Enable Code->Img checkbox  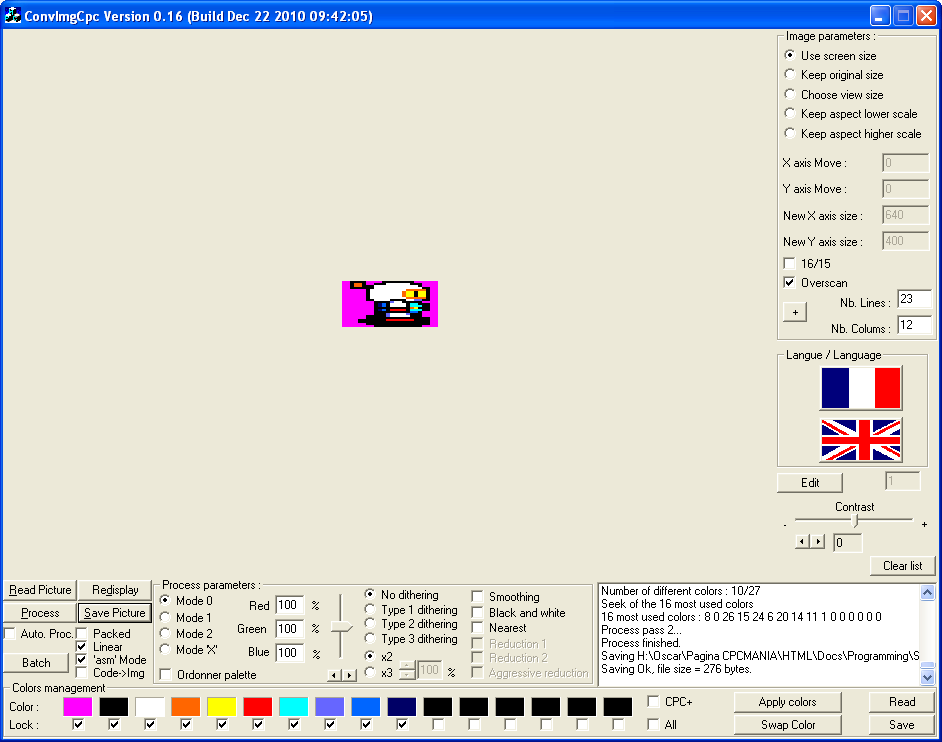[82, 673]
